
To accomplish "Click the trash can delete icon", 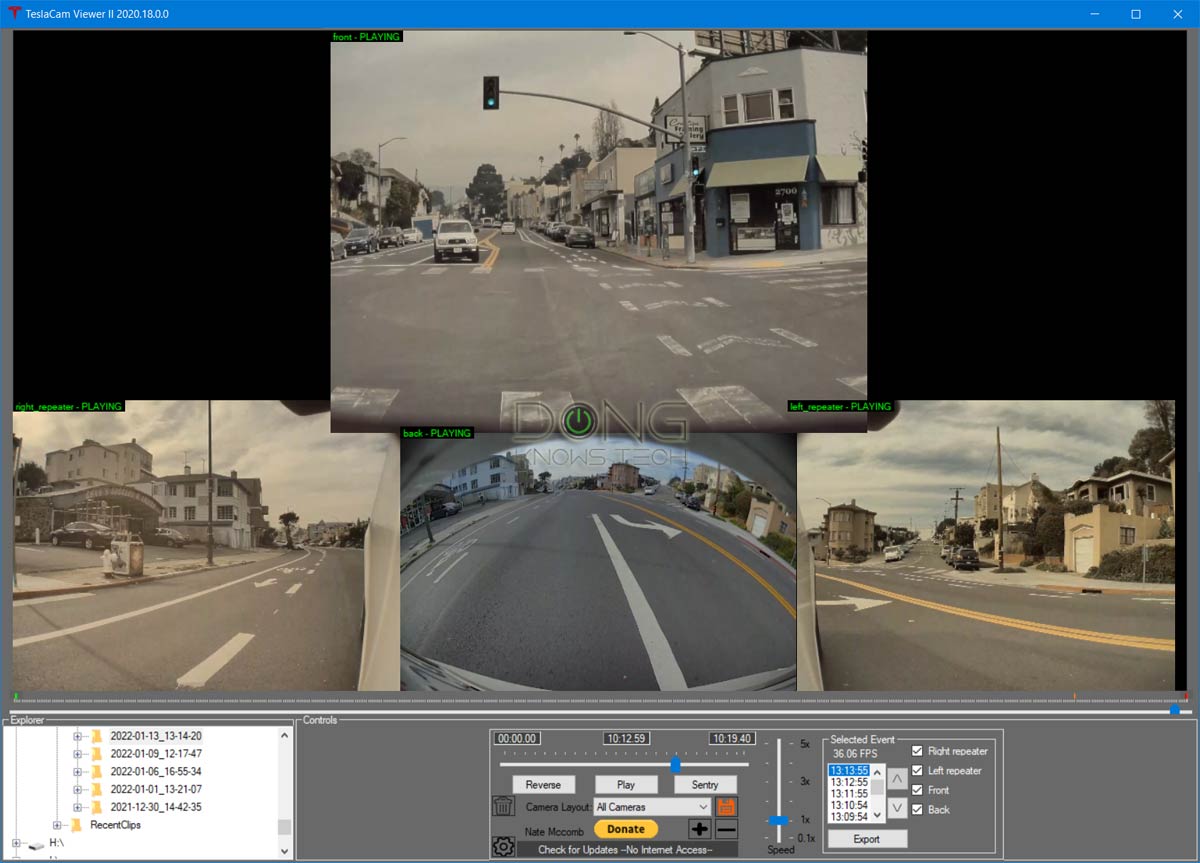I will point(503,807).
